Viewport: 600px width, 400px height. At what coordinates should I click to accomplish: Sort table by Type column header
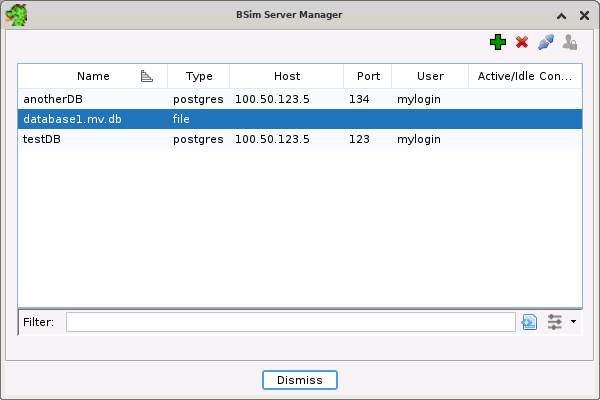pyautogui.click(x=199, y=76)
